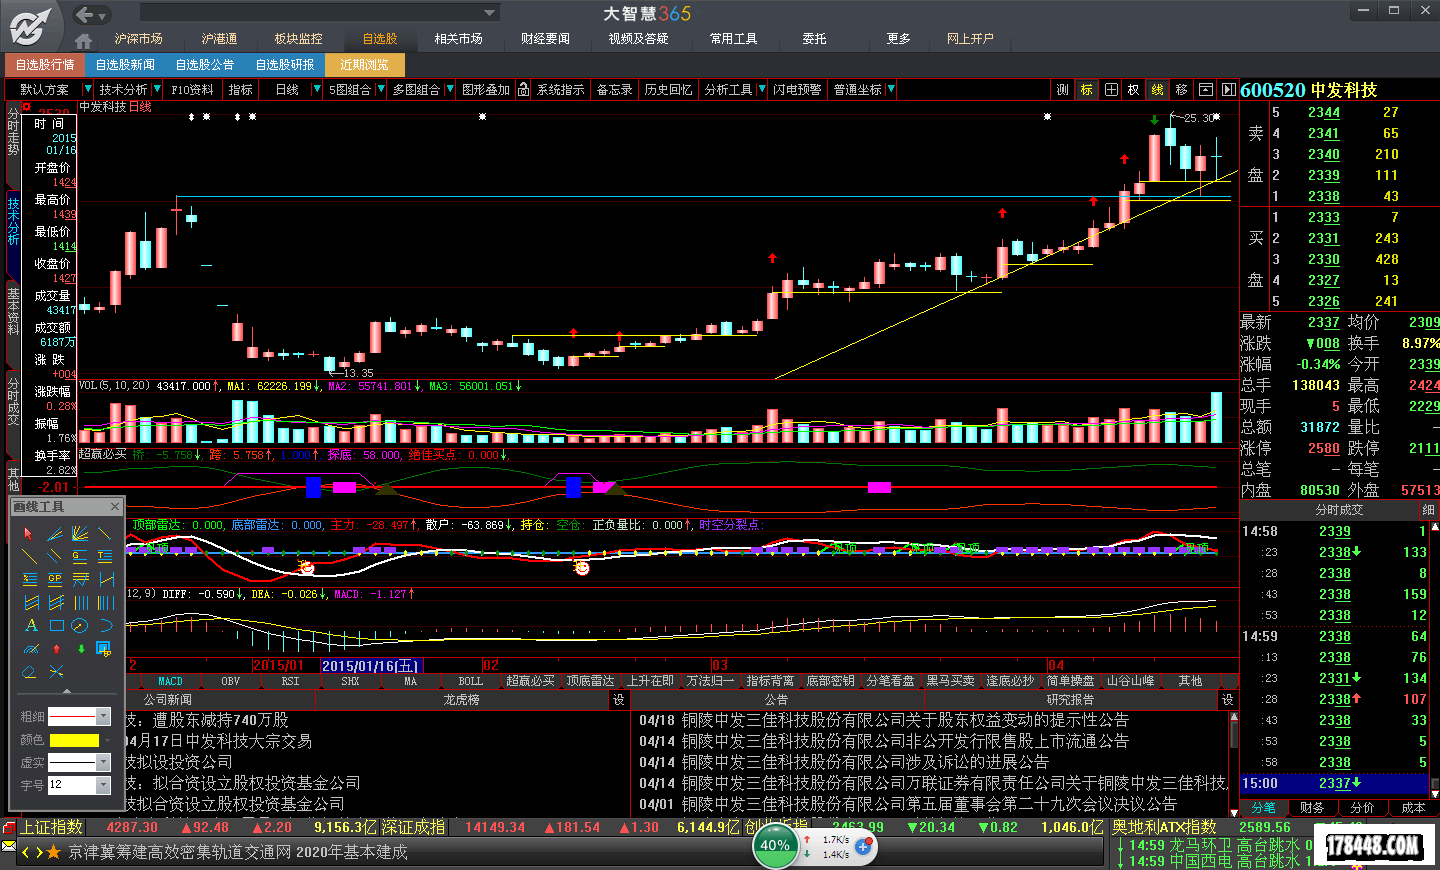The image size is (1440, 870).
Task: Open the 财经要闻 menu
Action: click(545, 39)
